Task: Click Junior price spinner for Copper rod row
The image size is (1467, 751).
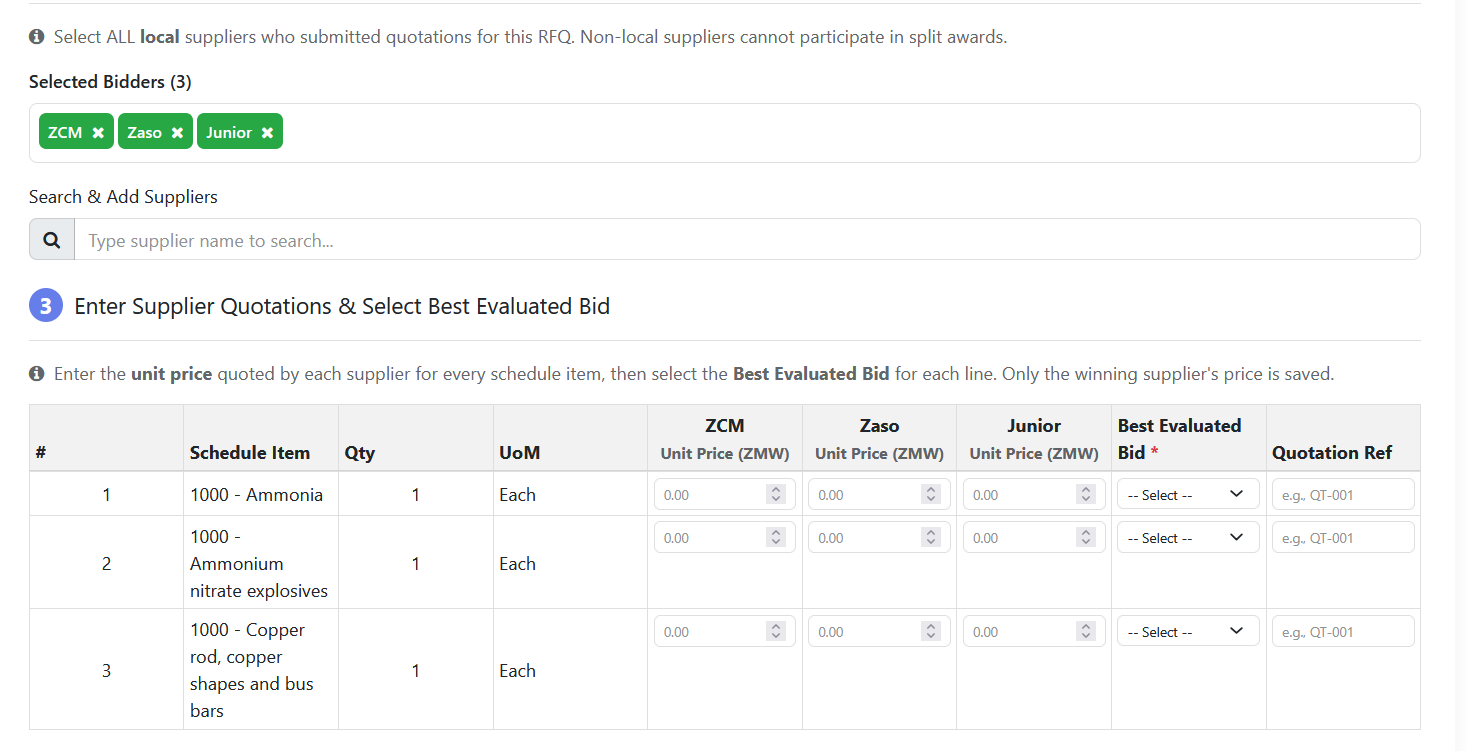Action: tap(1086, 632)
